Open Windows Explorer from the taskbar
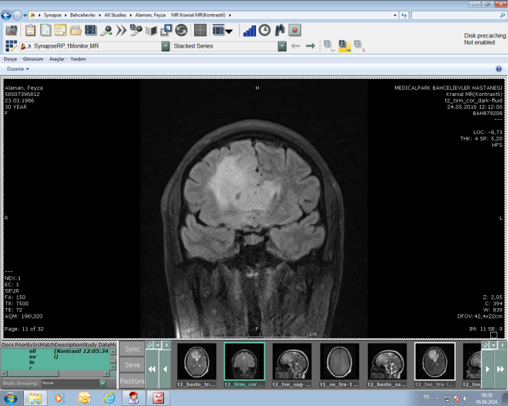 [35, 398]
